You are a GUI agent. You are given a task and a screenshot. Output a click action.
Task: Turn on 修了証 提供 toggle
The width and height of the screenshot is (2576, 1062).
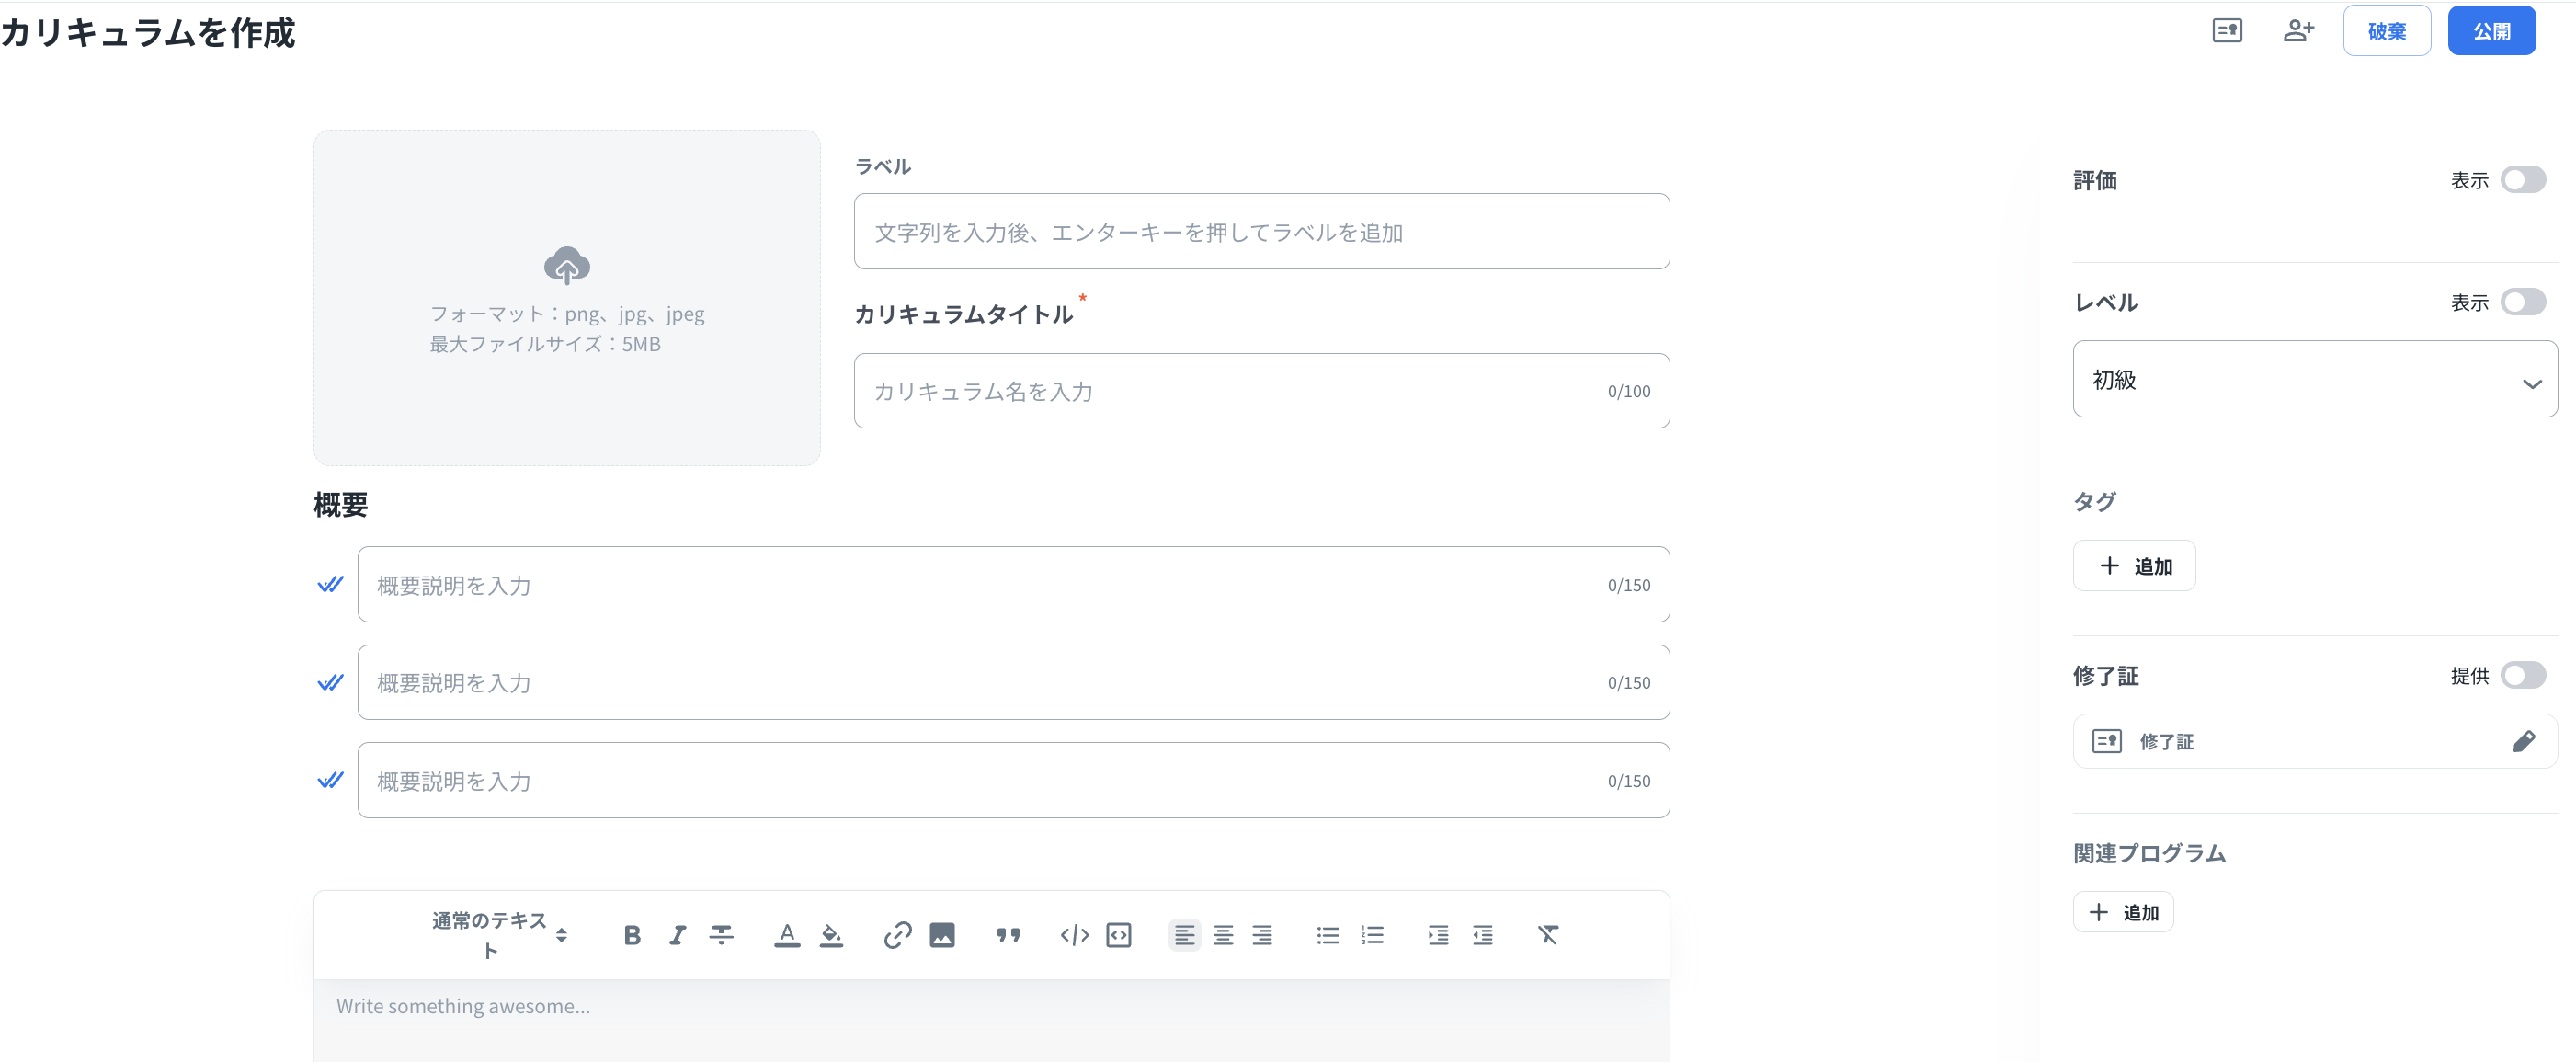click(x=2522, y=676)
